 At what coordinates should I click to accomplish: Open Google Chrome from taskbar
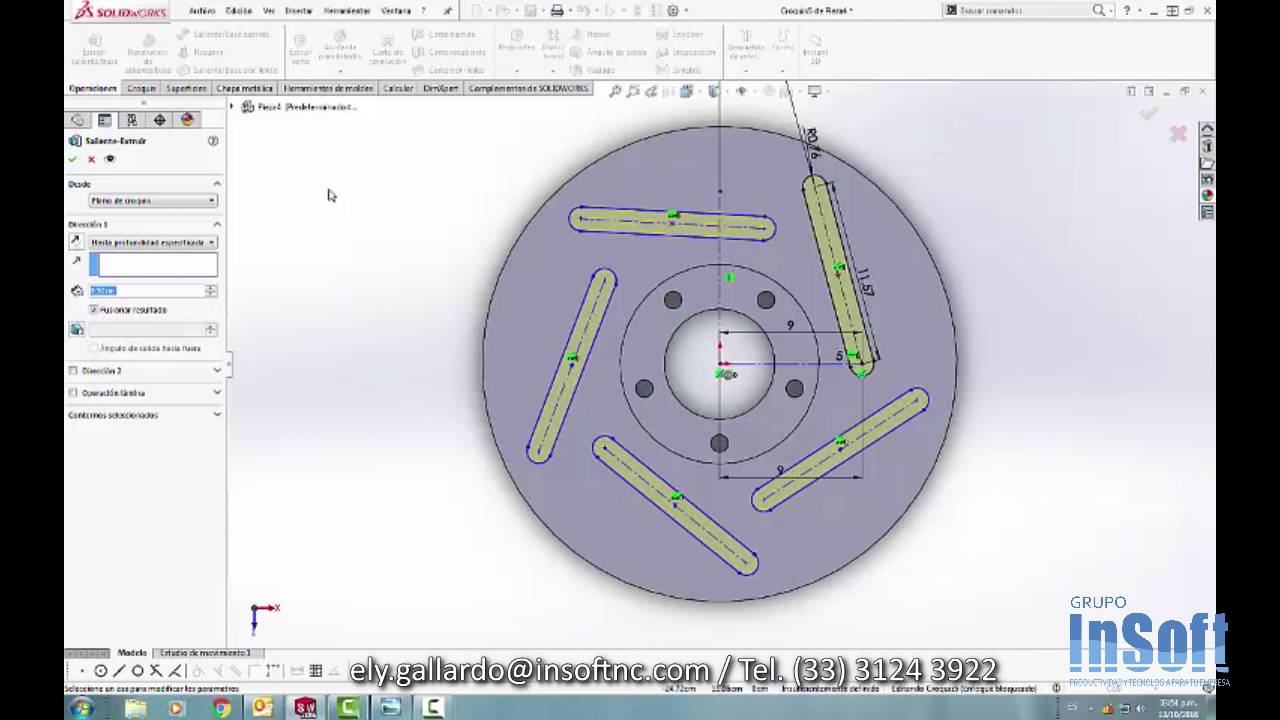221,708
